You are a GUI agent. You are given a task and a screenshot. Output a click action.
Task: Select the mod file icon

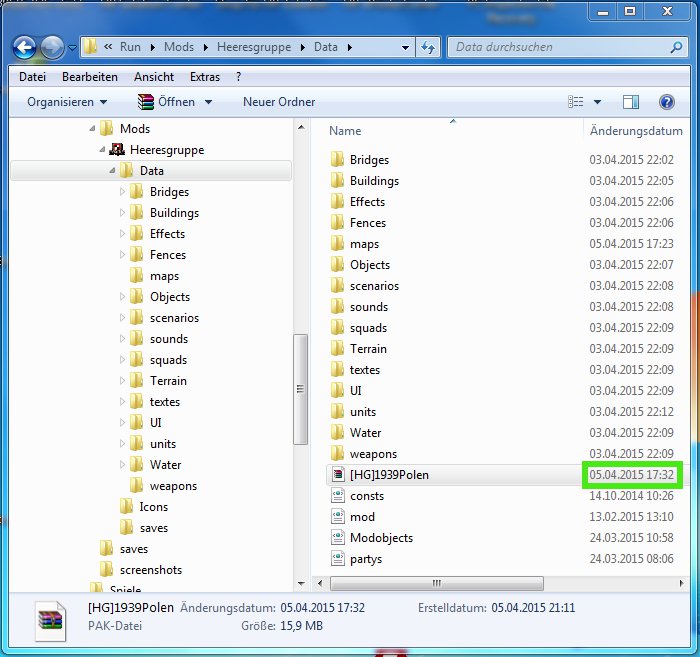[x=338, y=516]
